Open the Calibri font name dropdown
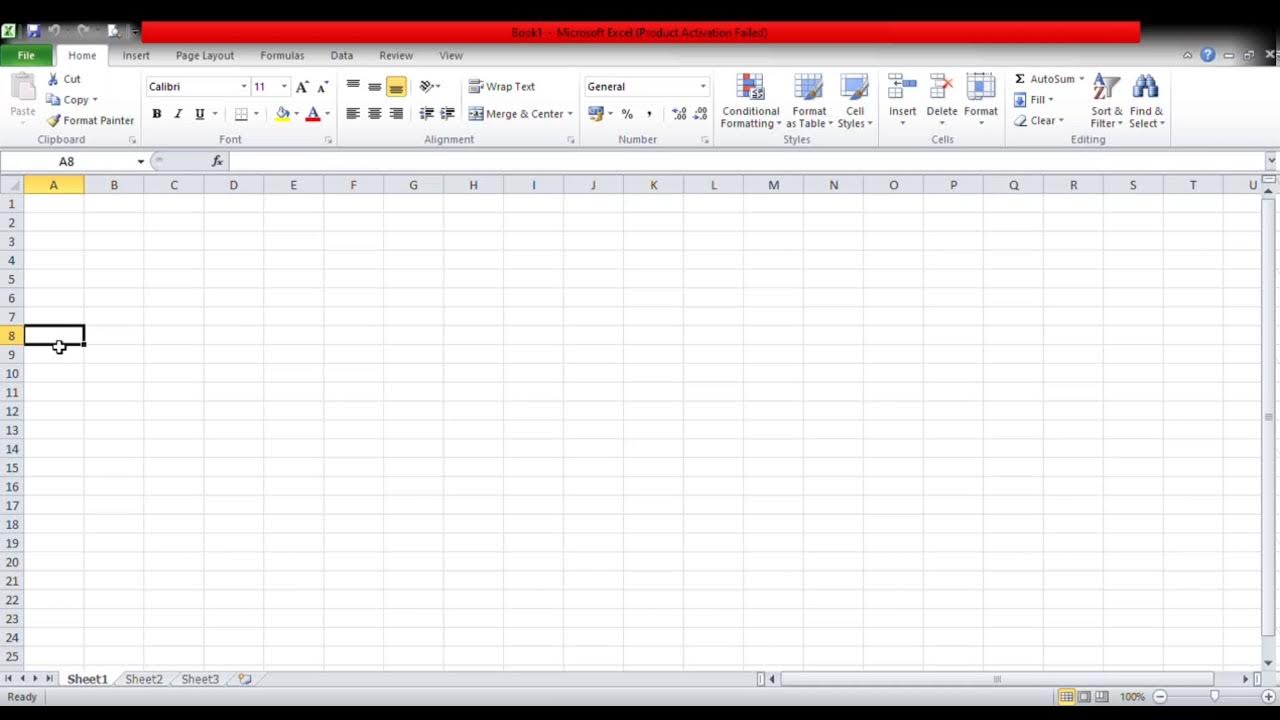 point(243,87)
